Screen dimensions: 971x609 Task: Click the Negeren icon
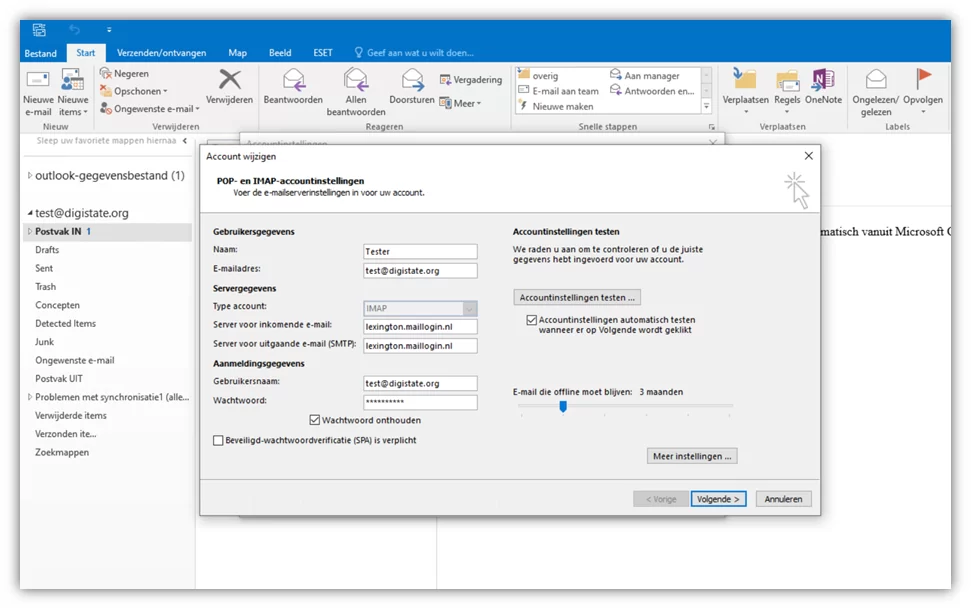point(106,74)
